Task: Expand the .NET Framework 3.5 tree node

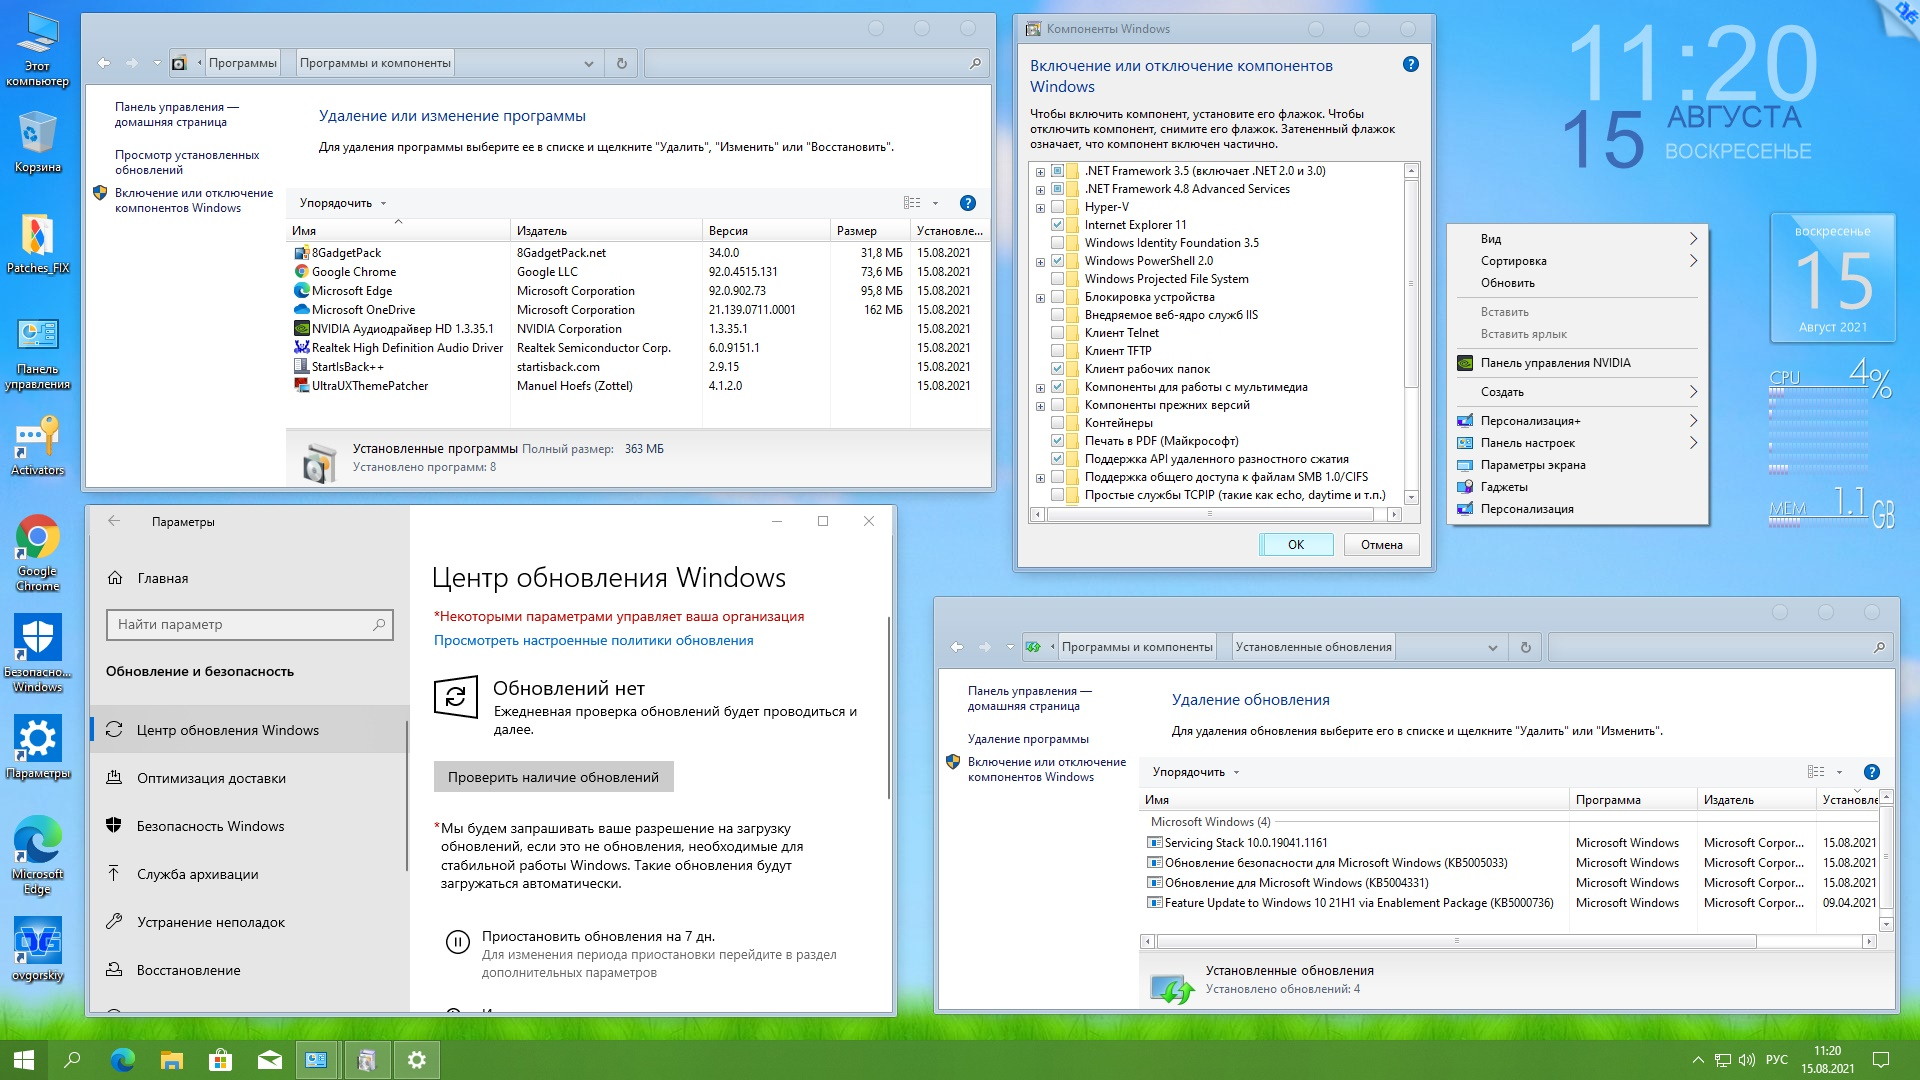Action: pyautogui.click(x=1040, y=172)
